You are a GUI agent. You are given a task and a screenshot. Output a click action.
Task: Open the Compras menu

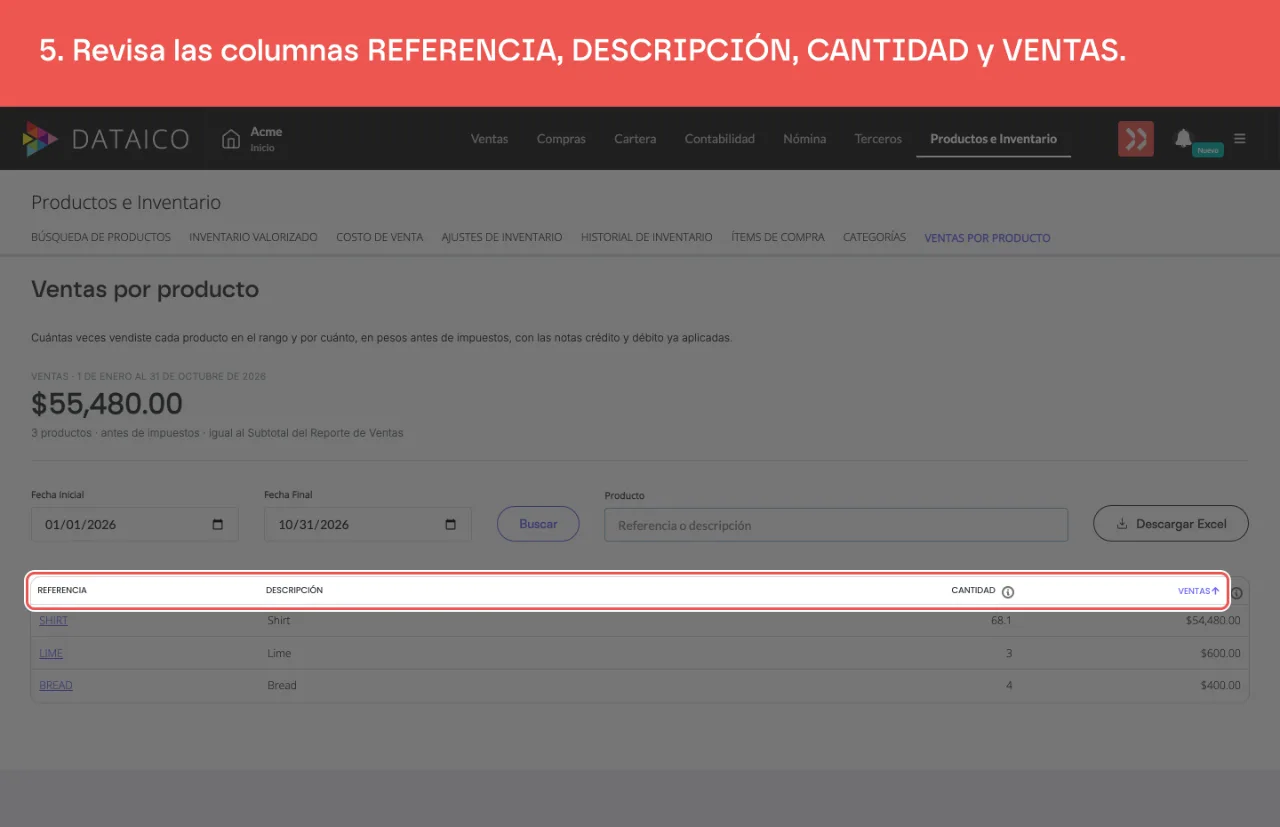point(561,139)
